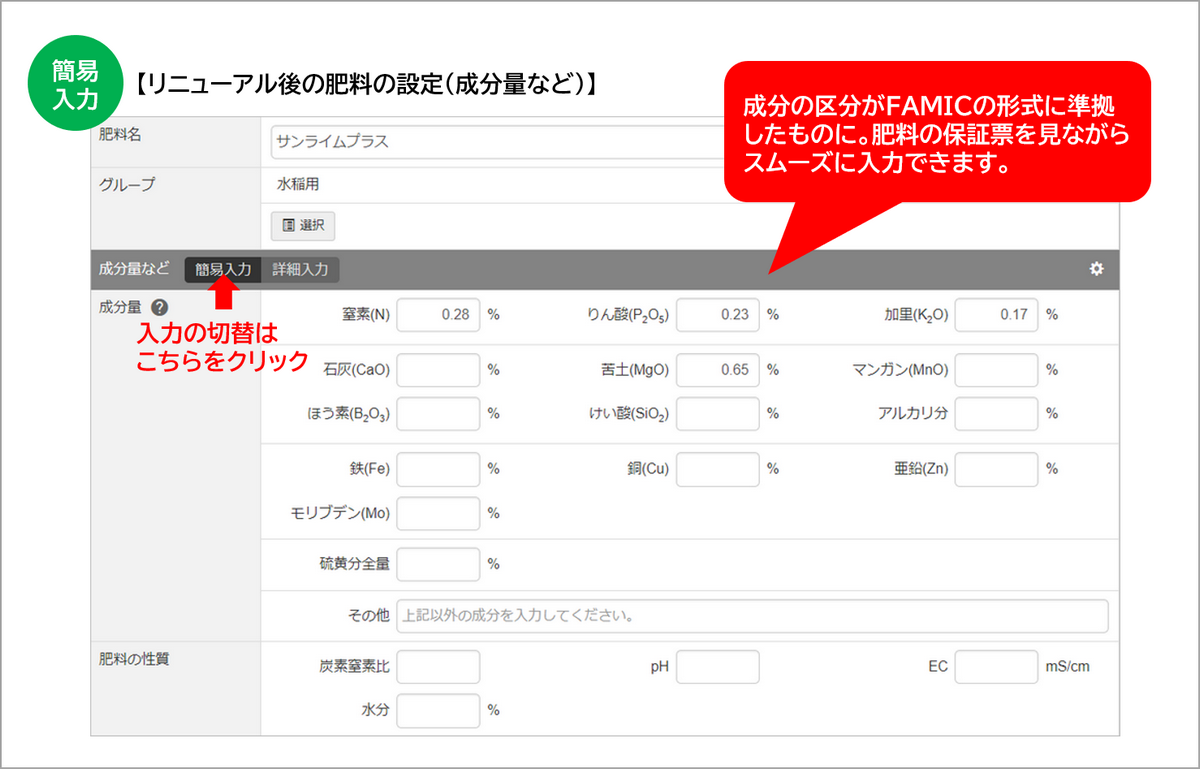Click the 苦土(MgO) input field
1200x769 pixels.
[717, 370]
